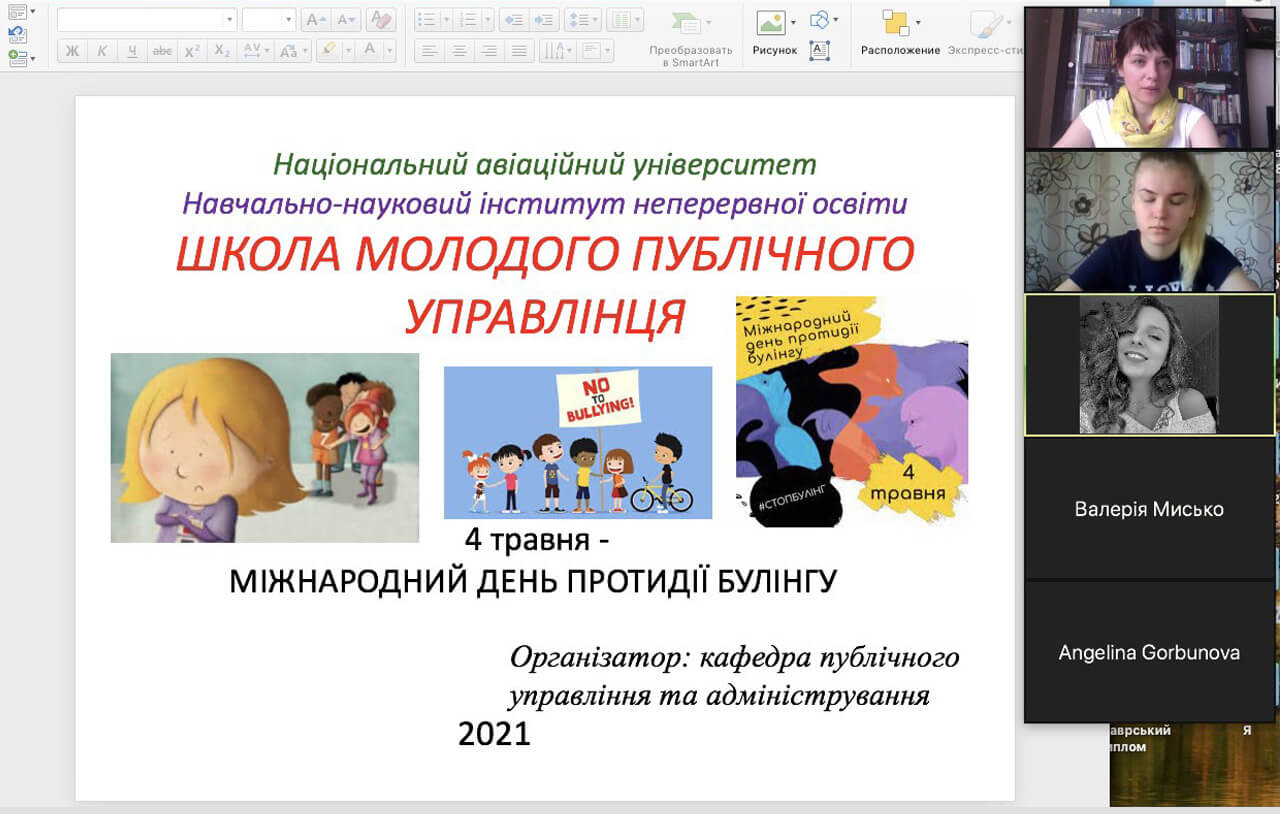Viewport: 1280px width, 814px height.
Task: Open the font size dropdown
Action: [x=289, y=20]
